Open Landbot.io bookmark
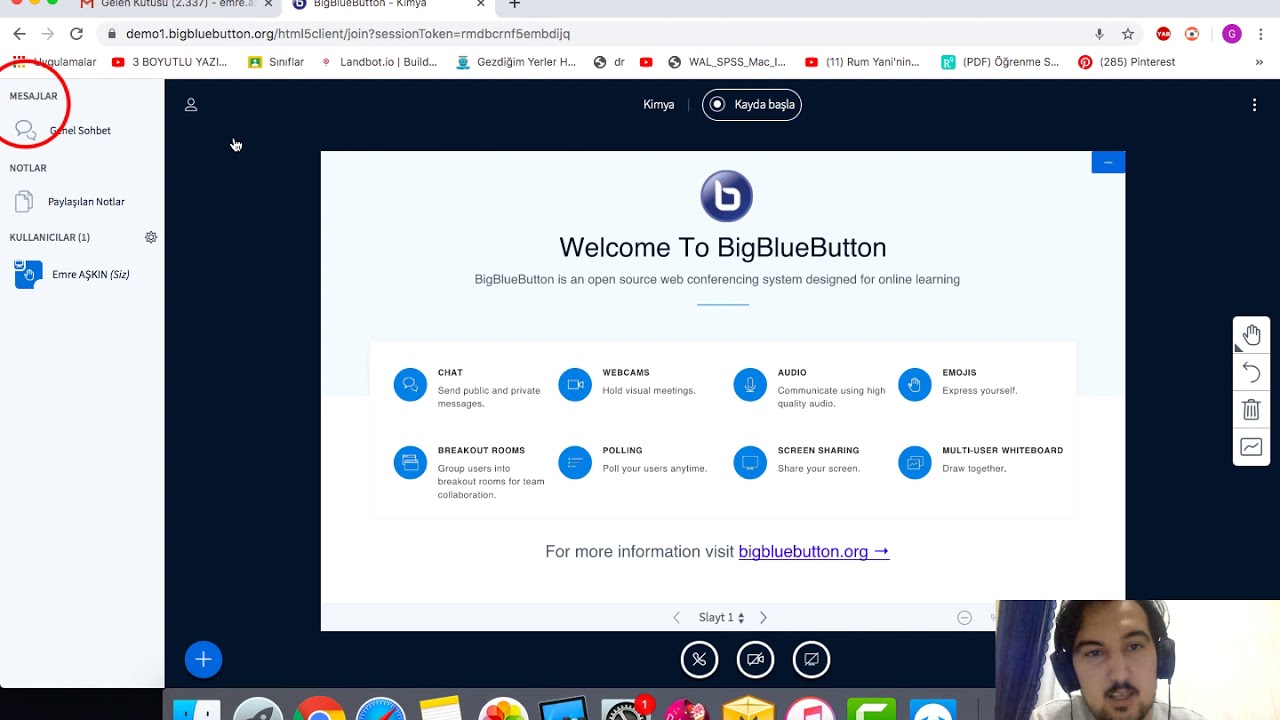Screen dimensions: 1280x720 [378, 62]
